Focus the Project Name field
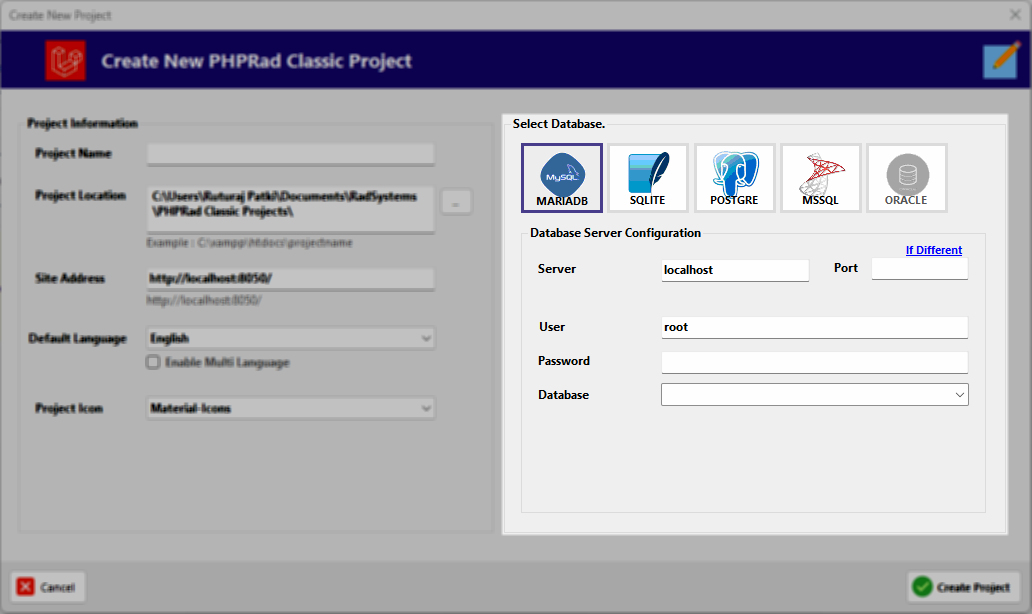 click(x=290, y=154)
